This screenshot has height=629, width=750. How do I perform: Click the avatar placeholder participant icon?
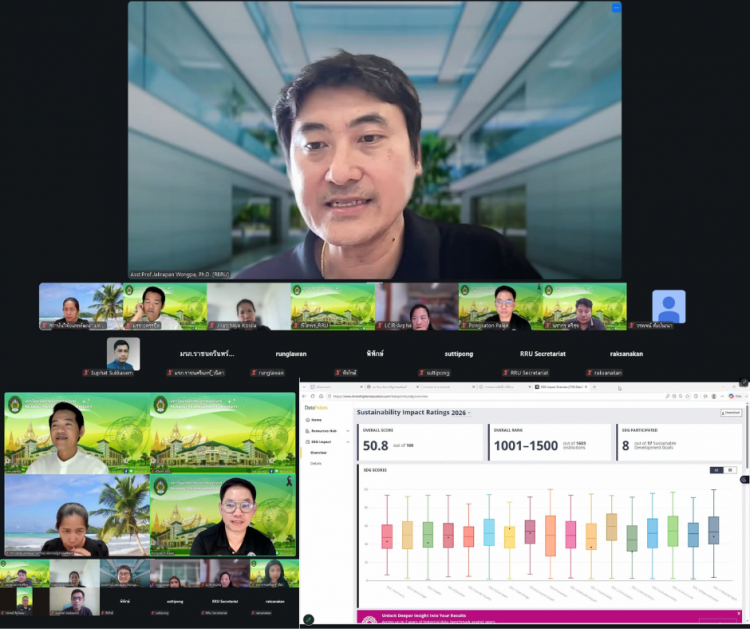tap(669, 307)
